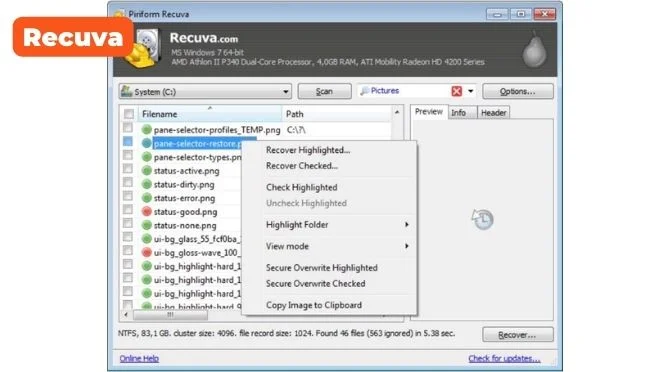This screenshot has width=670, height=372.
Task: Check the box for status-active.png
Action: 128,169
